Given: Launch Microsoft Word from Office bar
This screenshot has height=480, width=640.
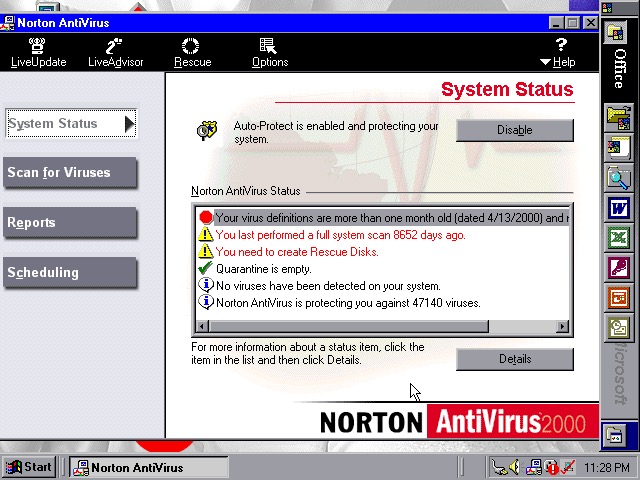Looking at the screenshot, I should coord(619,208).
